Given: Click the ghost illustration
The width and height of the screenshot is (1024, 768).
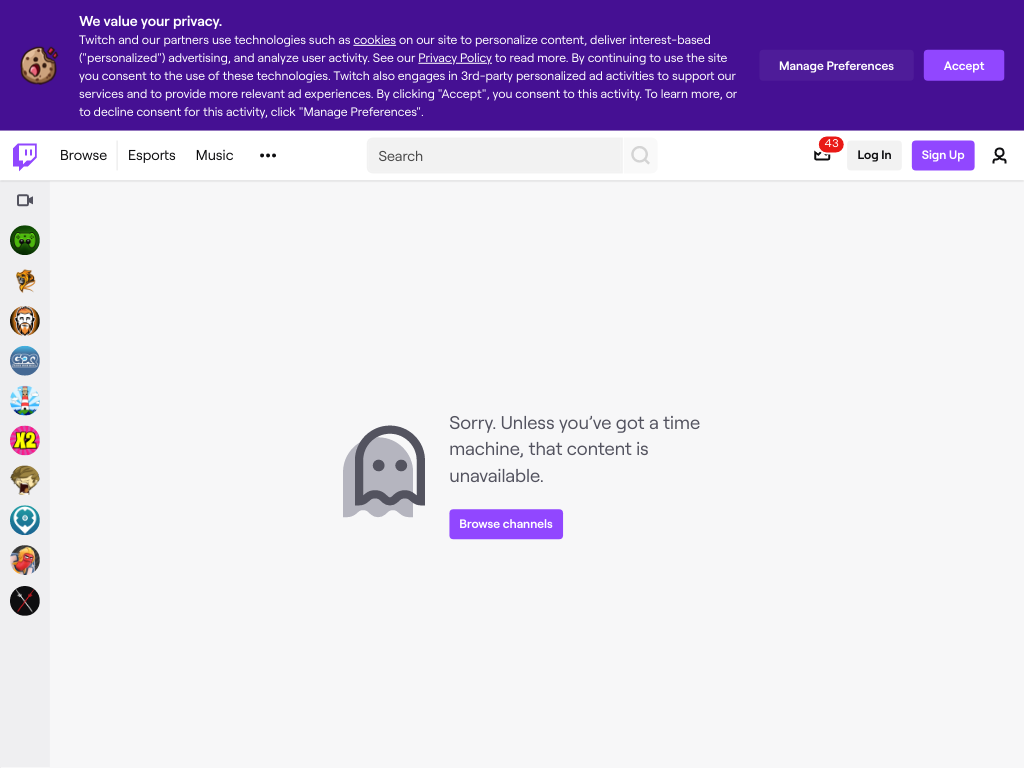Looking at the screenshot, I should pyautogui.click(x=384, y=472).
